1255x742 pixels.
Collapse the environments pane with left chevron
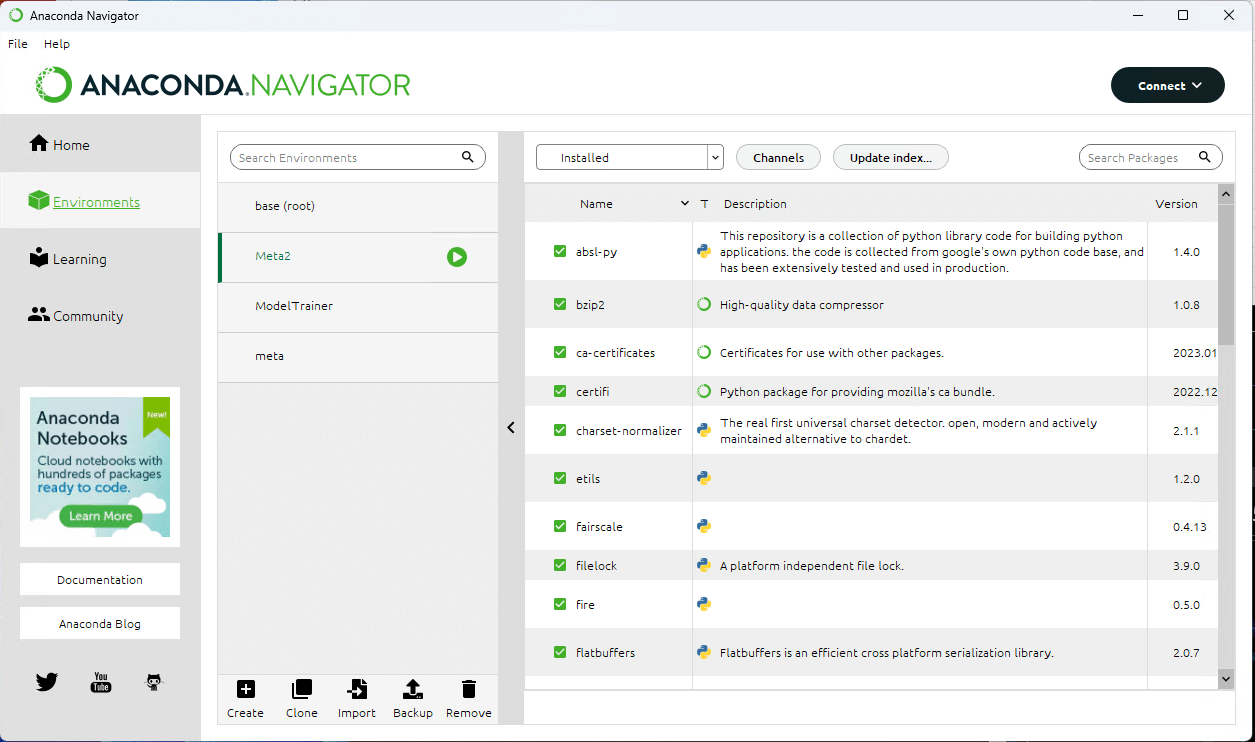(x=511, y=428)
